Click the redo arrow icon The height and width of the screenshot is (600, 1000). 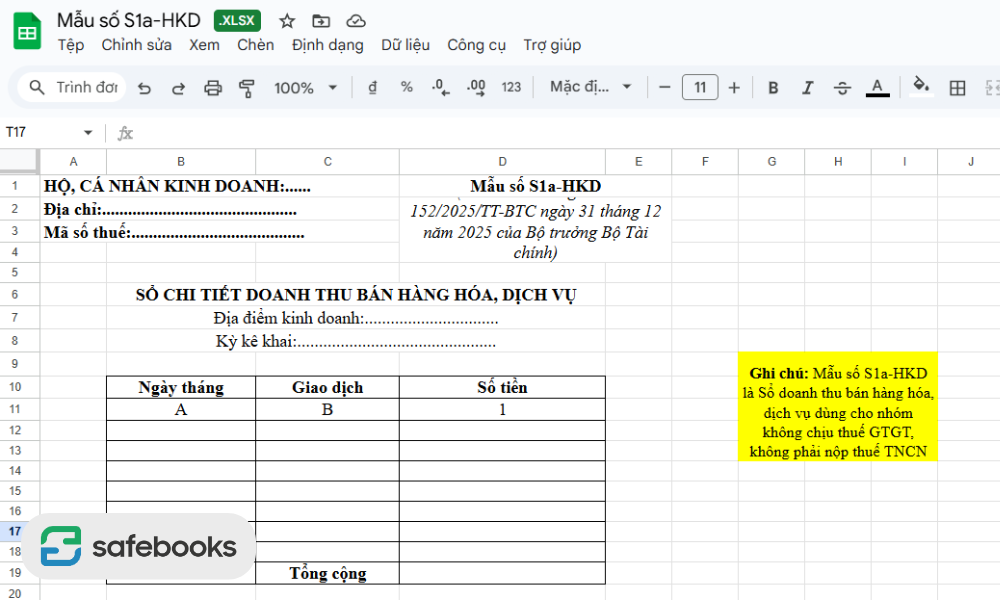pyautogui.click(x=178, y=88)
